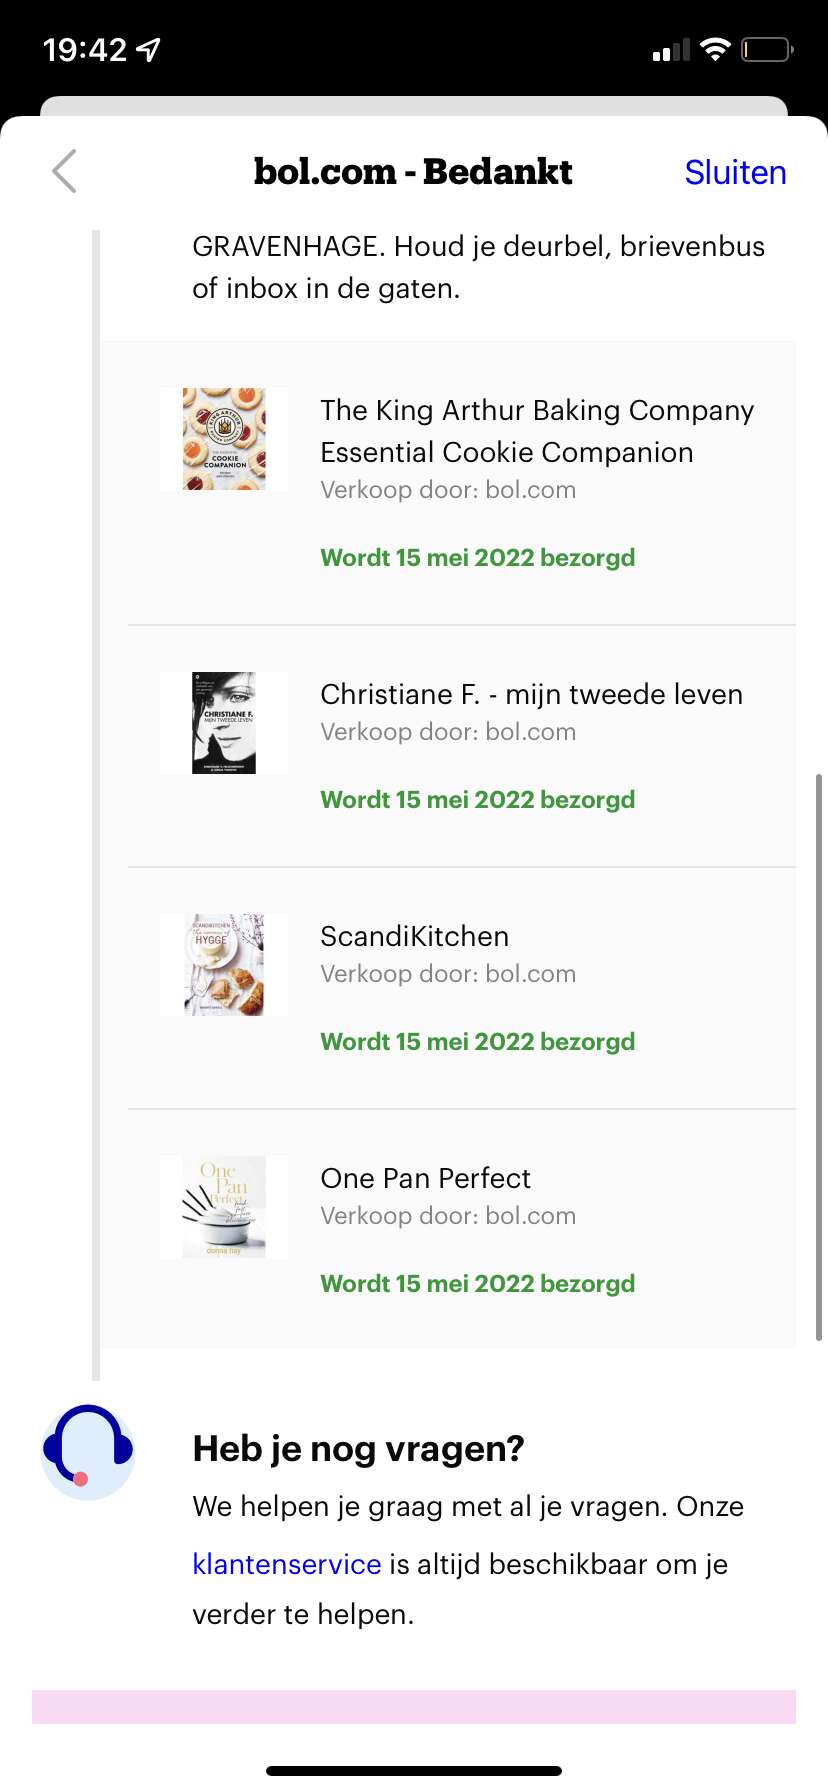Select 'Christiane F. - mijn tweede leven' title
828x1792 pixels.
pos(531,694)
